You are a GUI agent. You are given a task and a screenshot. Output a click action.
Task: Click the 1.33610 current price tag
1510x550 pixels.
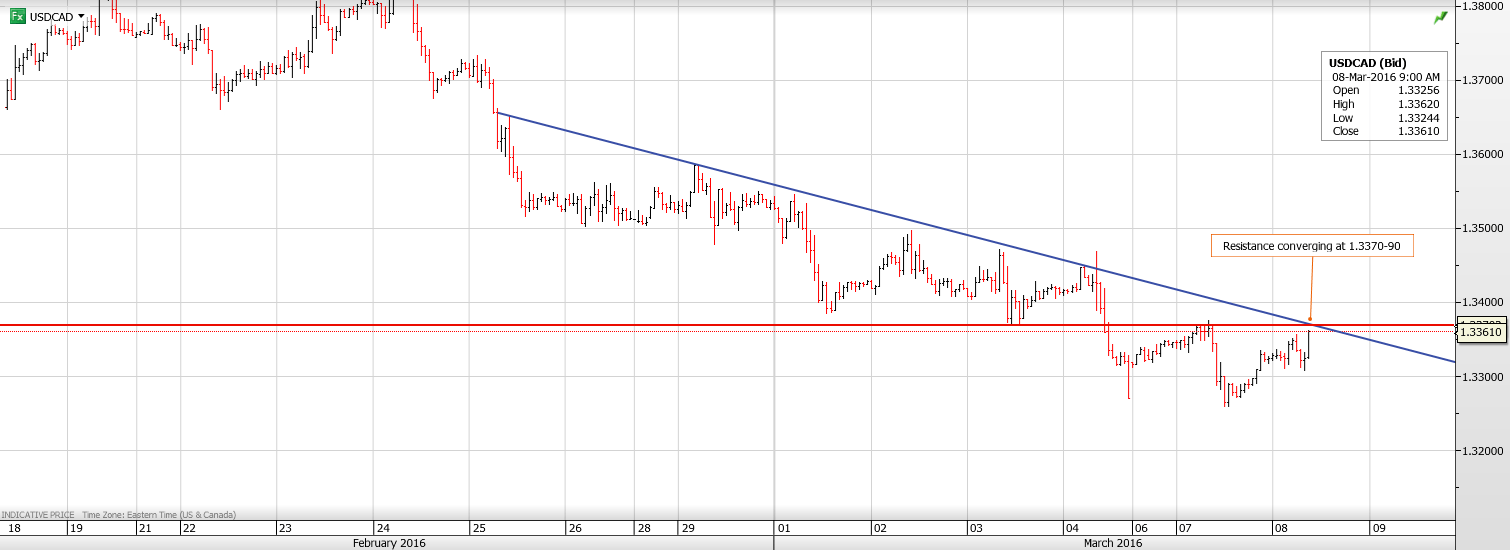[1481, 332]
